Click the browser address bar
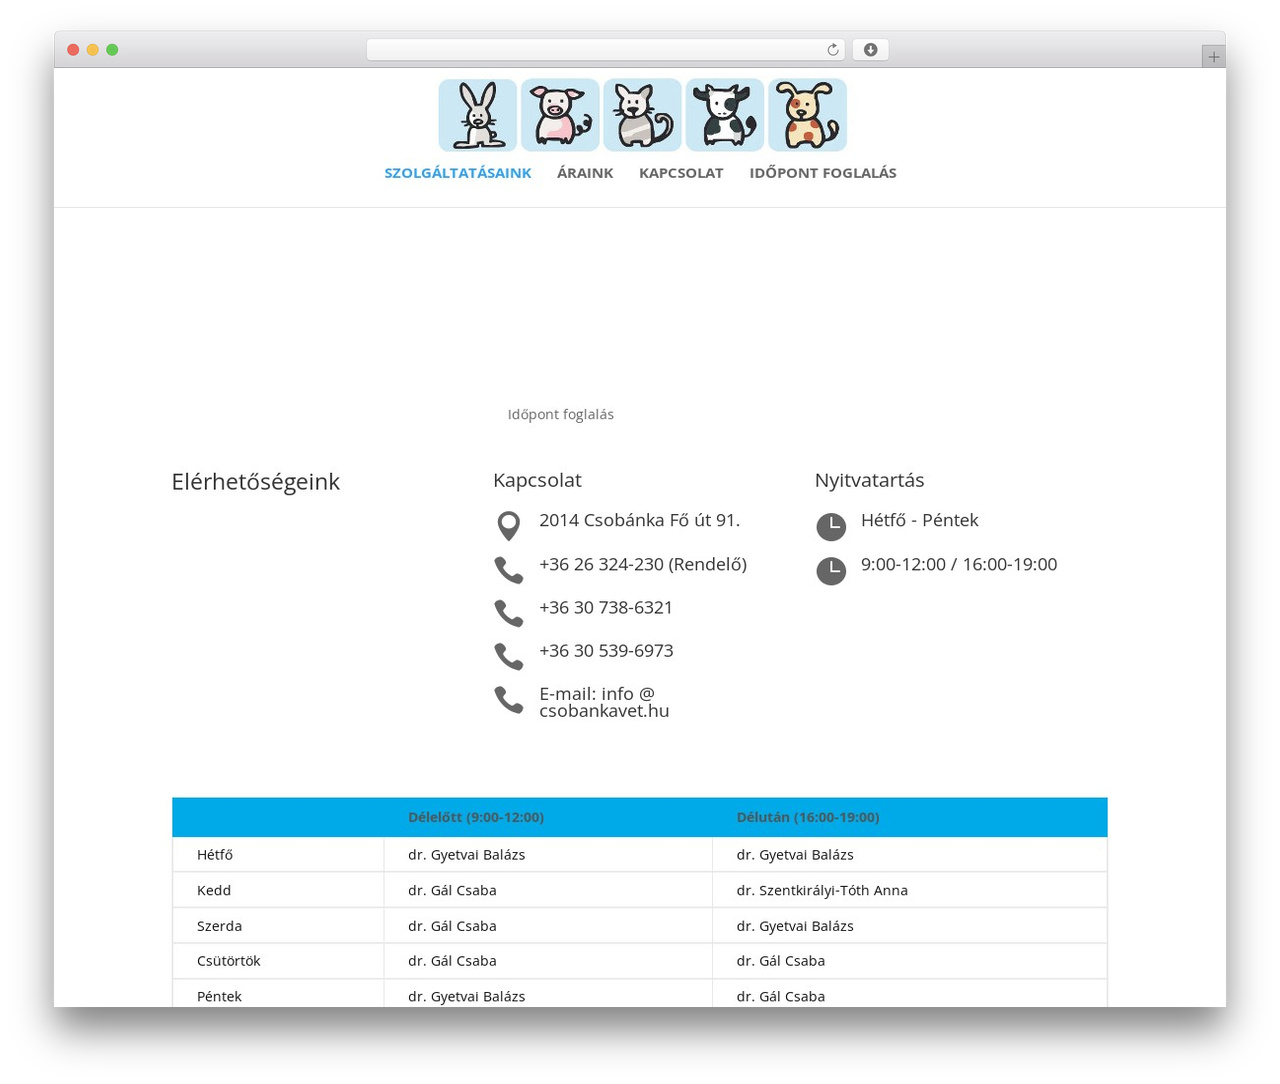The height and width of the screenshot is (1084, 1280). [x=606, y=50]
